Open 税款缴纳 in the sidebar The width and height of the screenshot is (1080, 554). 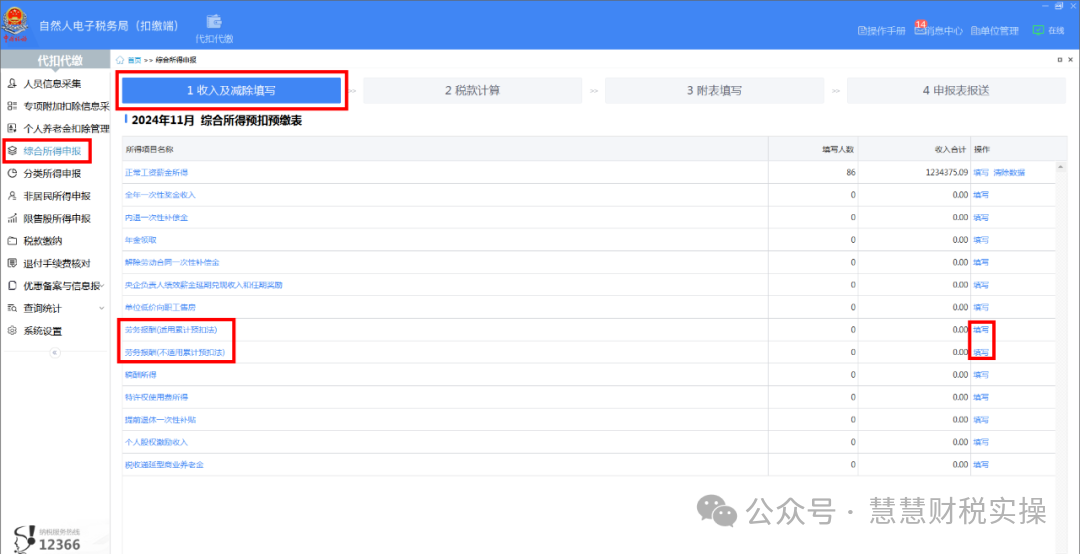coord(13,241)
